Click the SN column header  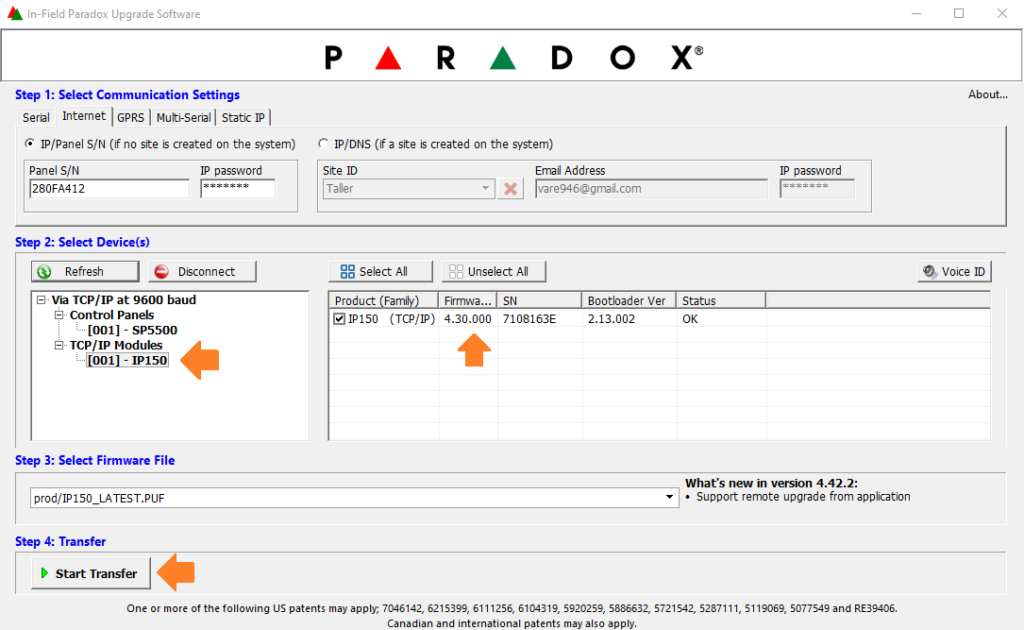[539, 301]
